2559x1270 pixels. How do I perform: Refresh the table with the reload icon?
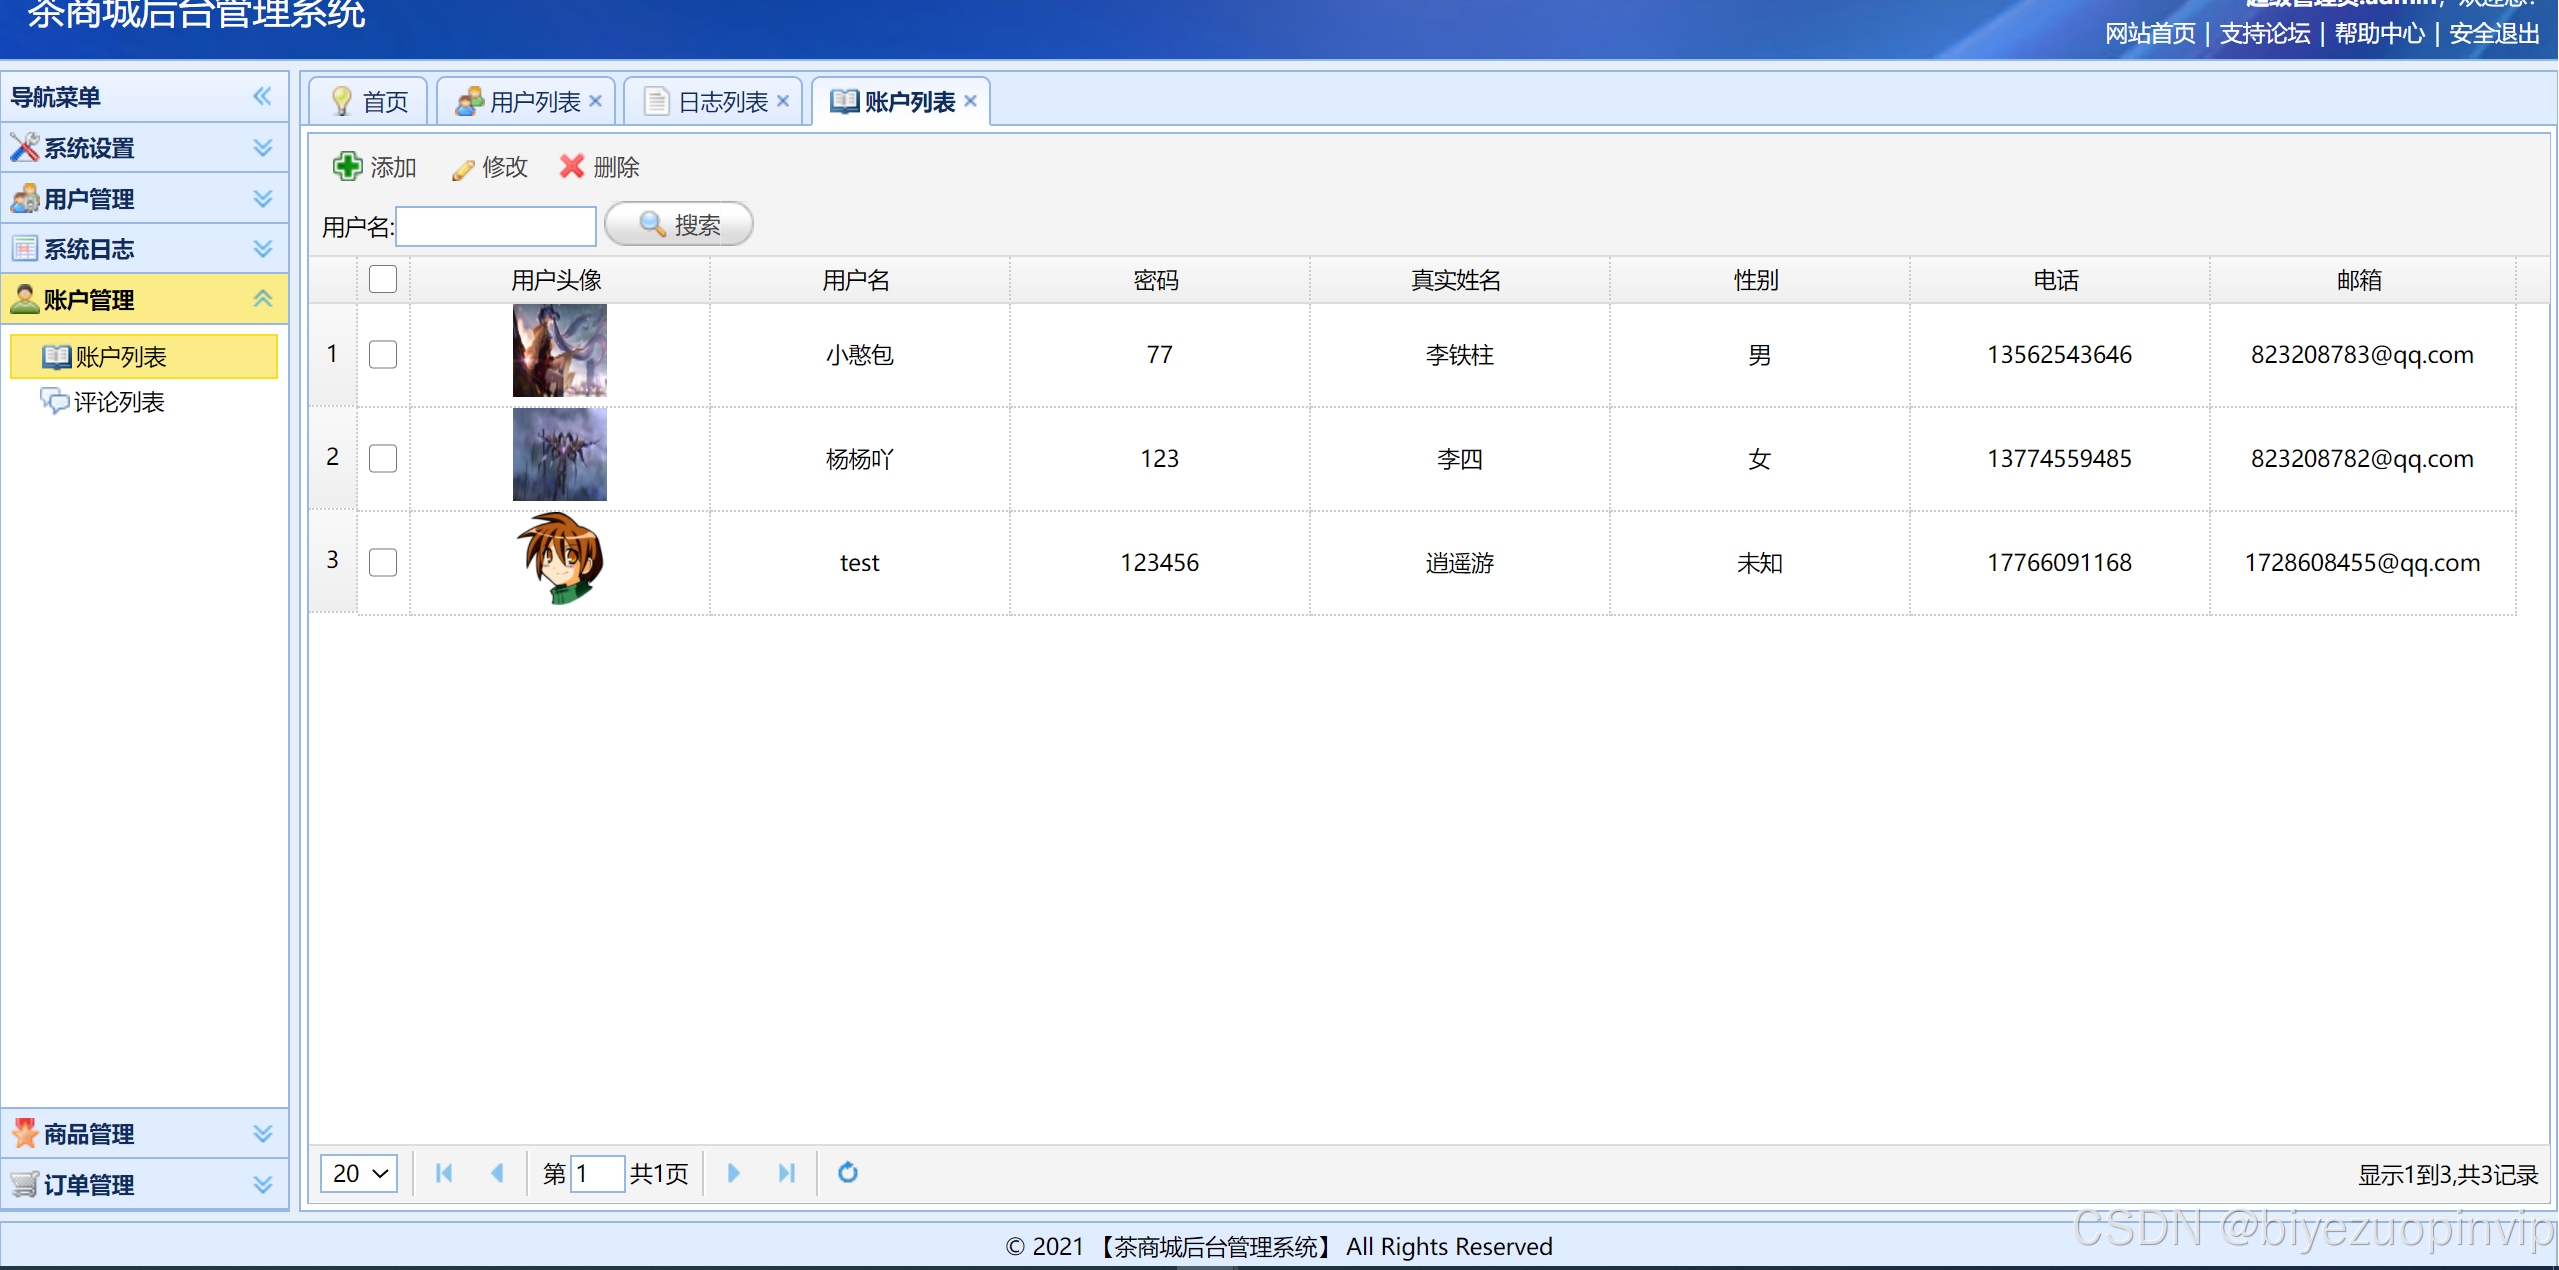(847, 1172)
